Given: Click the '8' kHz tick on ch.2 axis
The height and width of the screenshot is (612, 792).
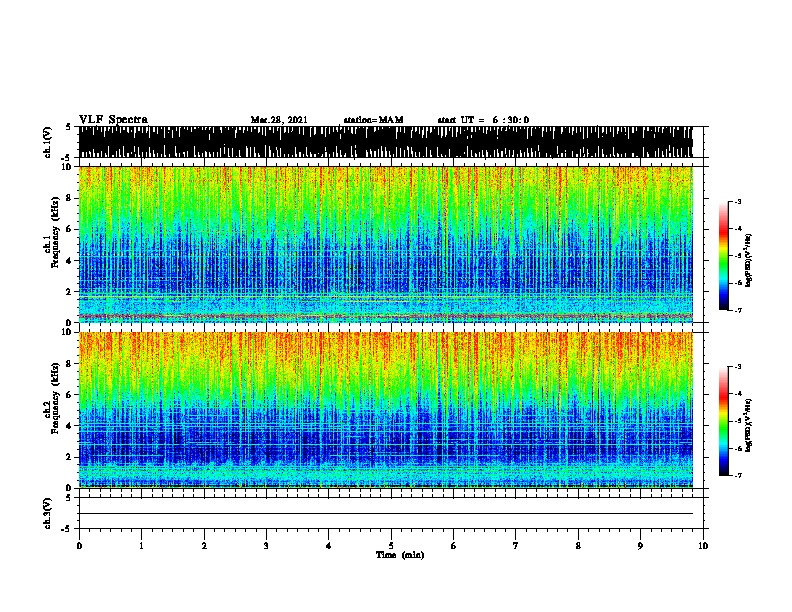Looking at the screenshot, I should pyautogui.click(x=70, y=364).
